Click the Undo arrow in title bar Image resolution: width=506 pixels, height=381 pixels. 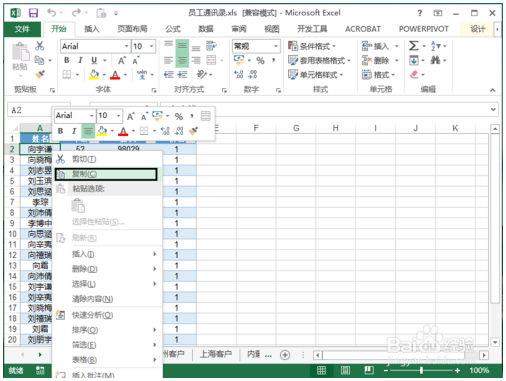pyautogui.click(x=52, y=13)
